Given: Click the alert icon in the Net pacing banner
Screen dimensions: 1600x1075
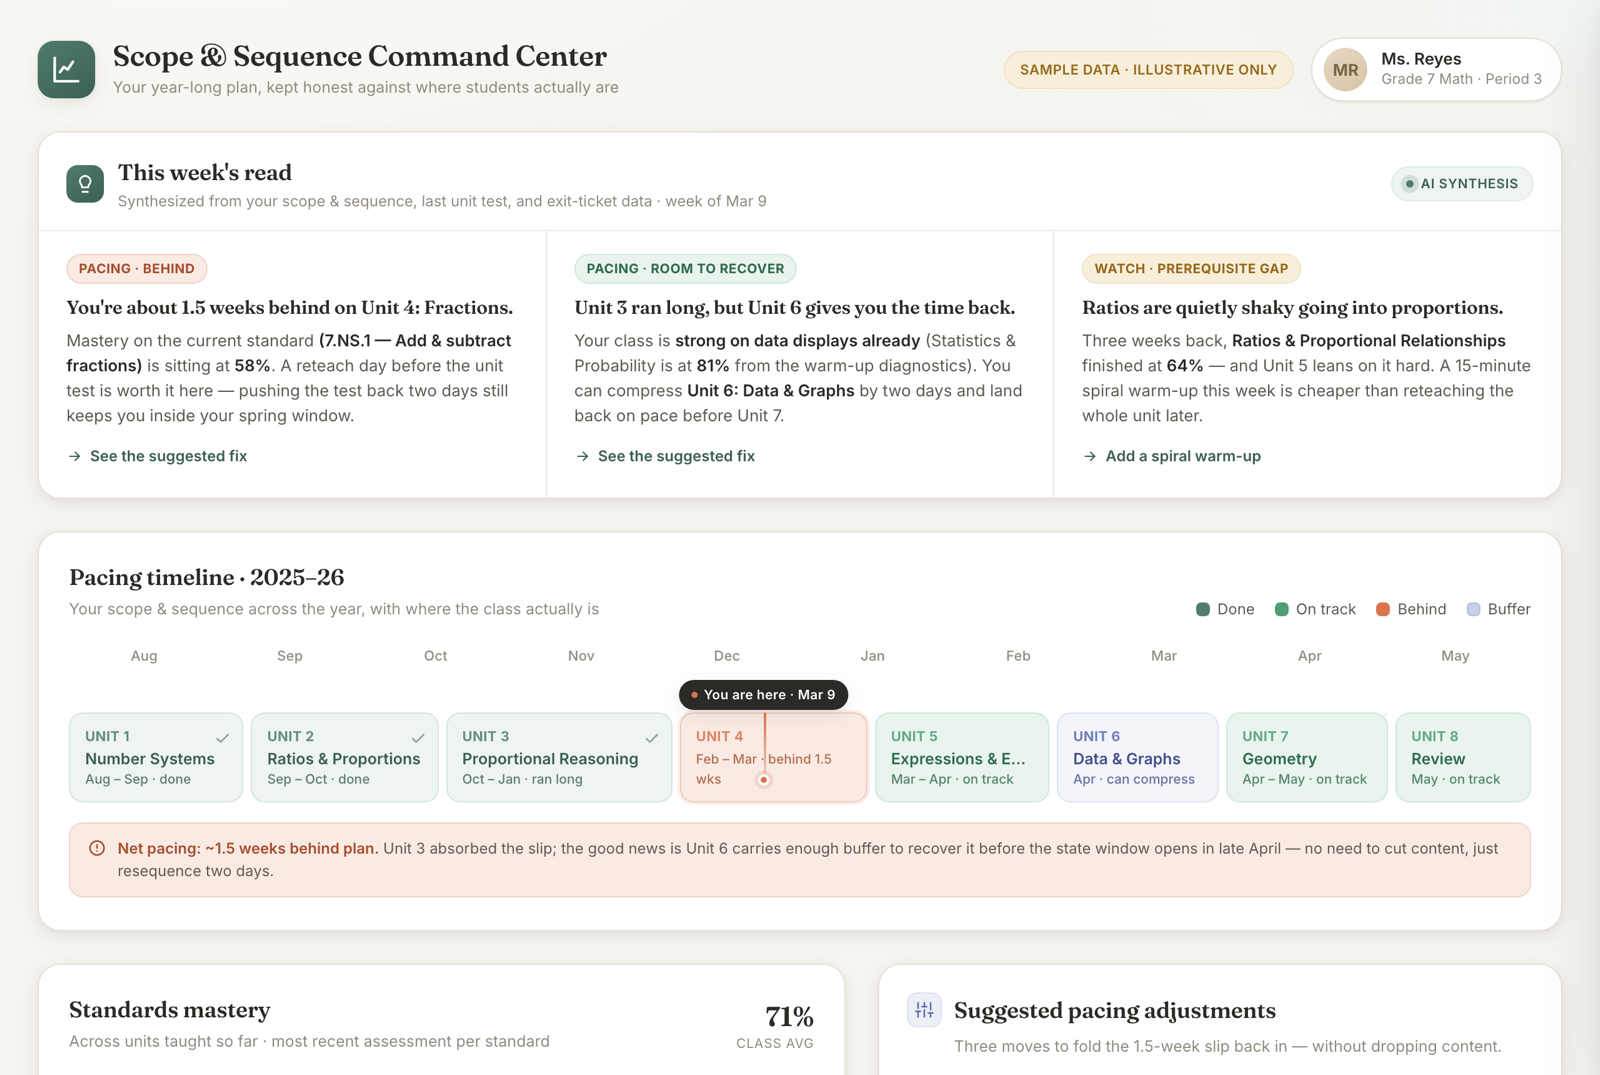Looking at the screenshot, I should click(x=97, y=848).
